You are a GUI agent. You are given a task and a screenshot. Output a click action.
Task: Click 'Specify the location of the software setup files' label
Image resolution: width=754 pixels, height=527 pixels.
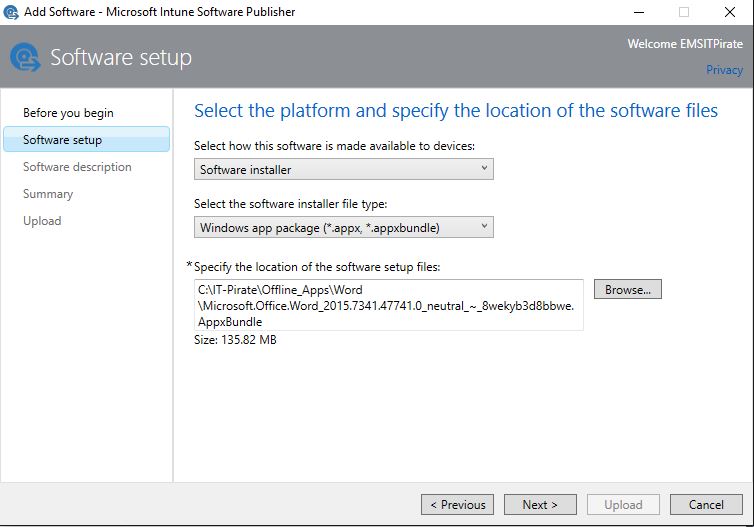[317, 267]
